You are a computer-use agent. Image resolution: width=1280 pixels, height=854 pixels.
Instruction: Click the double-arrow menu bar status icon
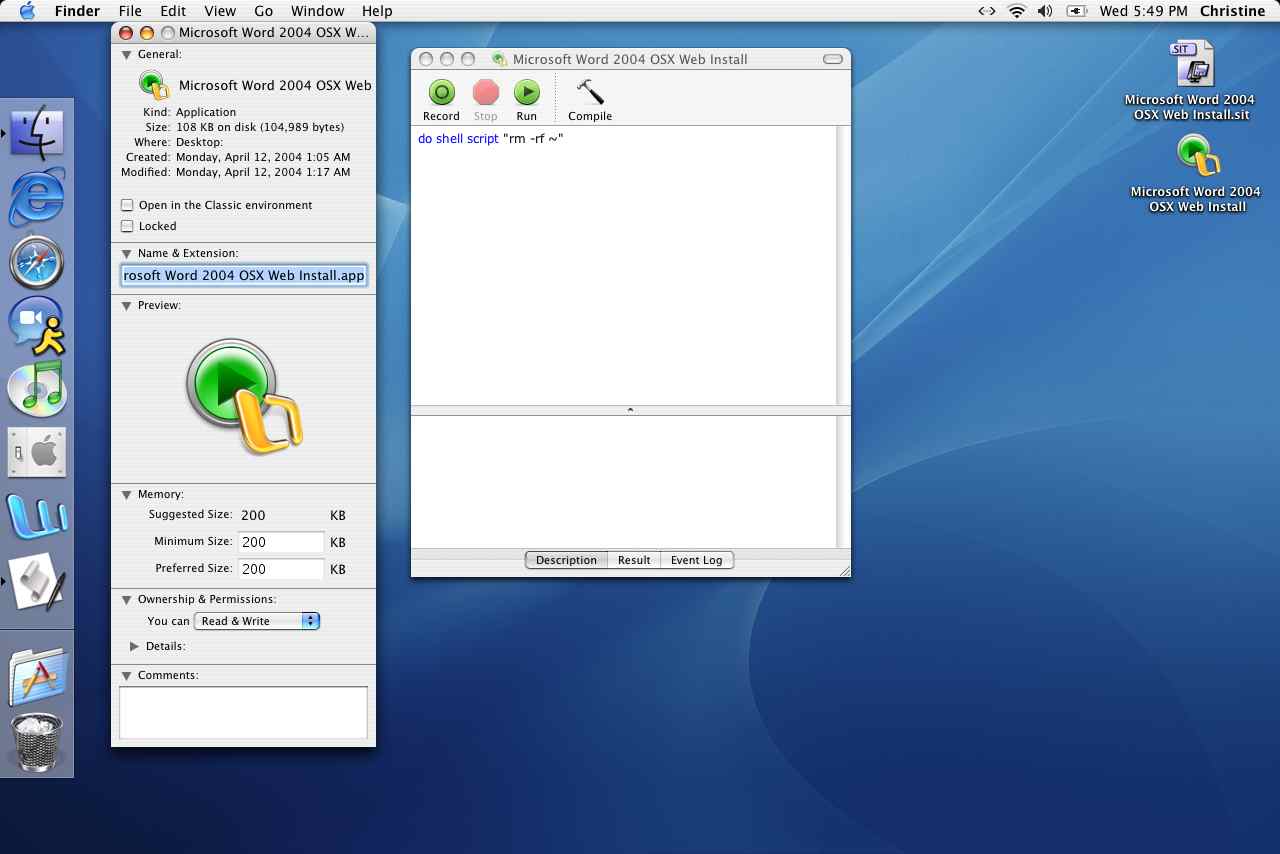[987, 11]
